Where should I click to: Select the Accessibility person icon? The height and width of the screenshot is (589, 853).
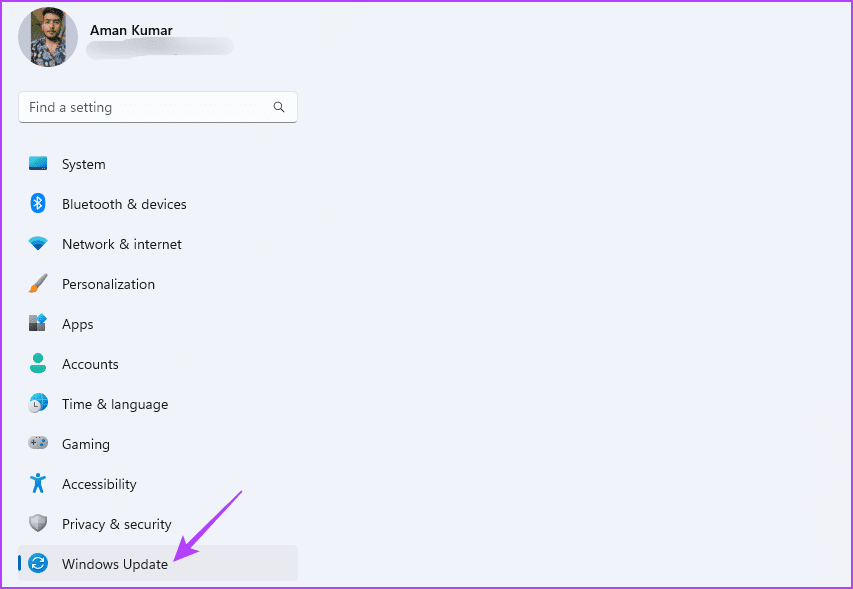[37, 483]
